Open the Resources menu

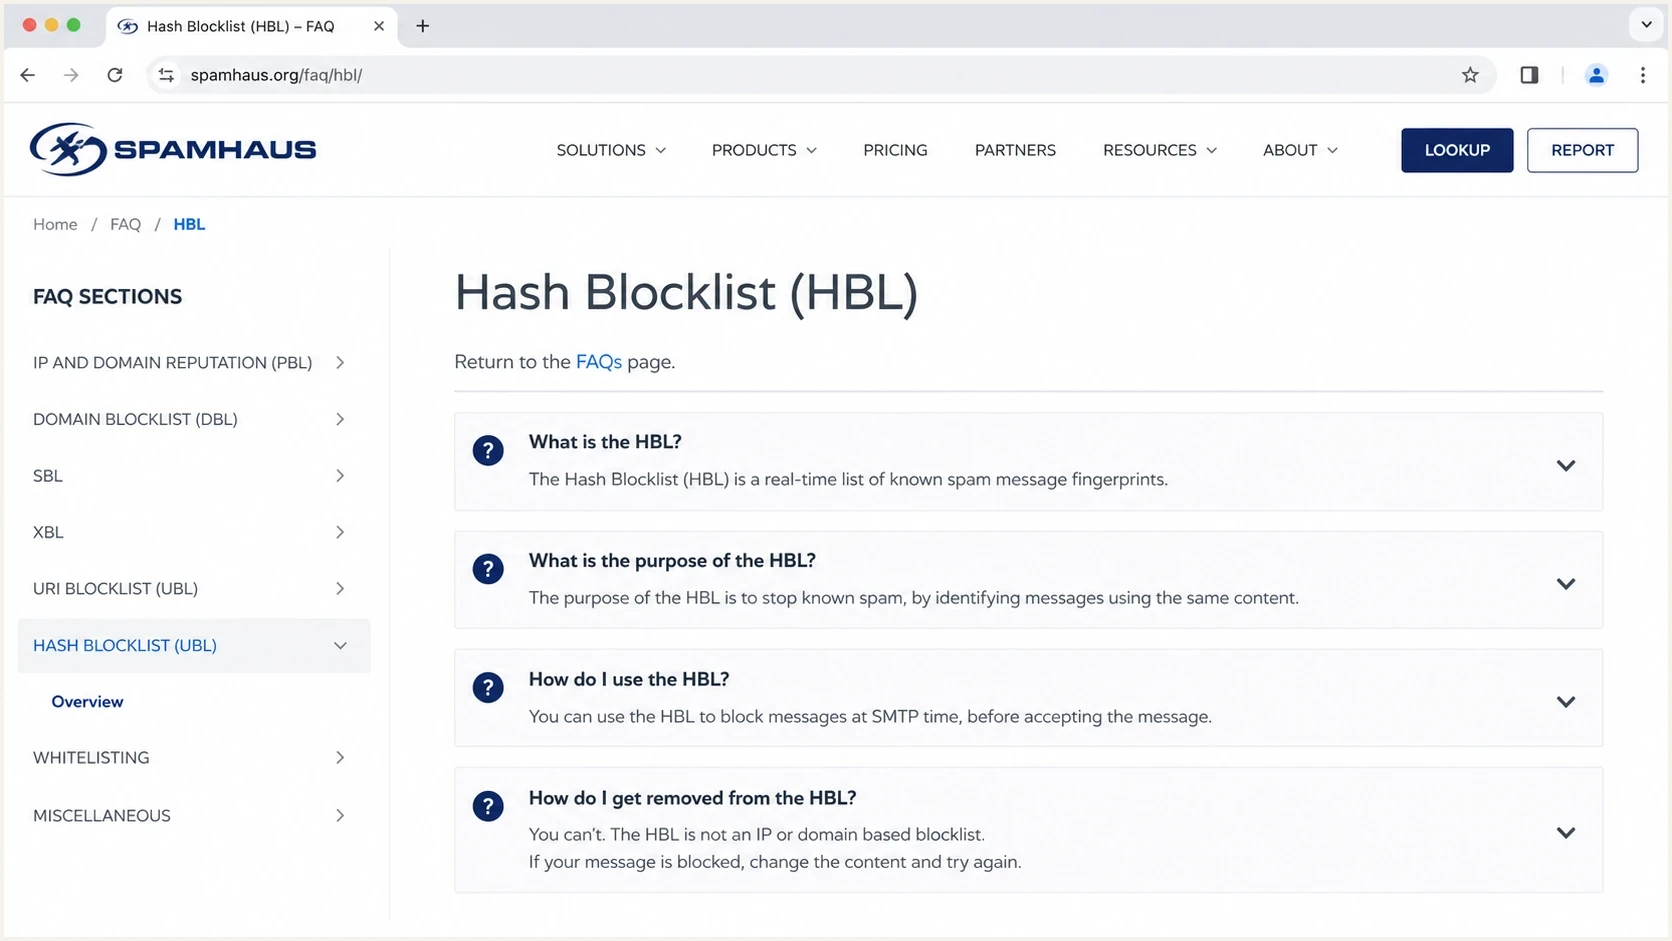pyautogui.click(x=1160, y=150)
